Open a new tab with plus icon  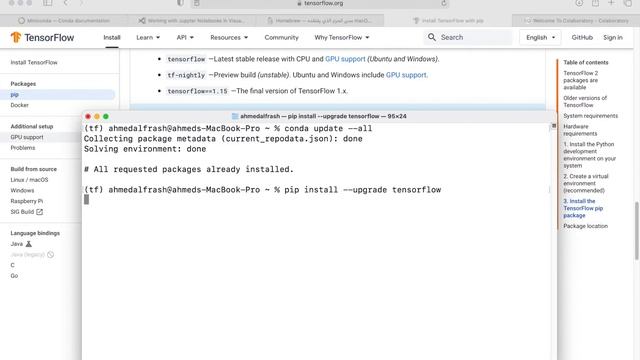point(611,3)
